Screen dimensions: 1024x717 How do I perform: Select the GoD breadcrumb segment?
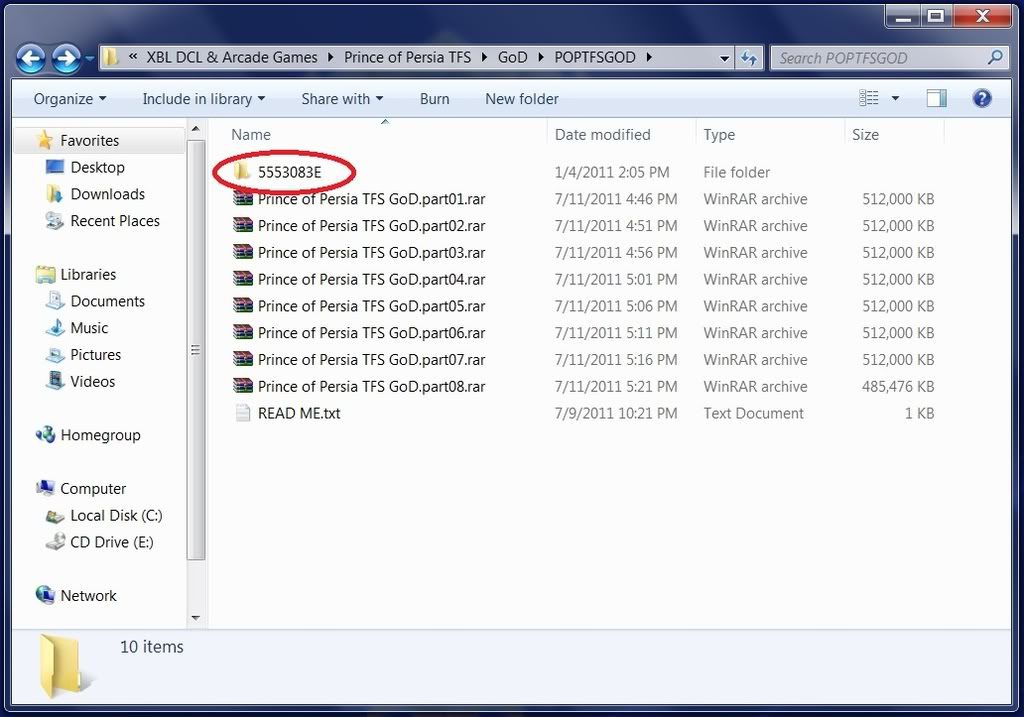coord(512,57)
